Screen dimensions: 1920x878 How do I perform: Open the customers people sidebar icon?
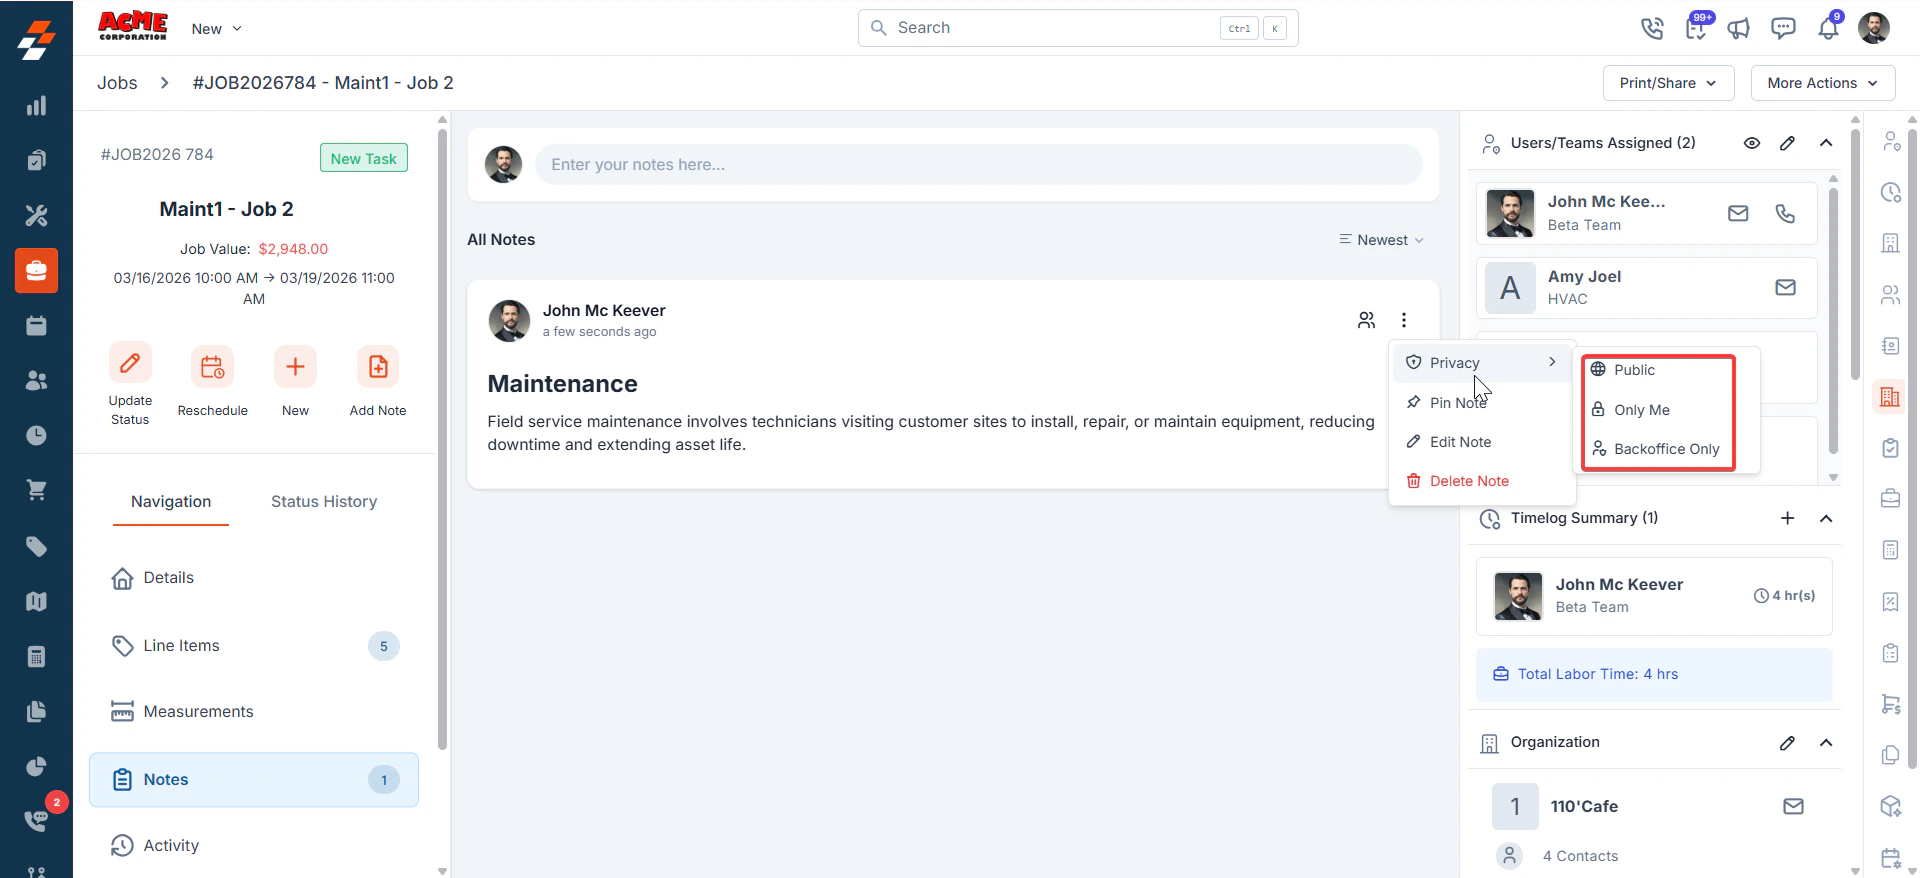point(36,380)
